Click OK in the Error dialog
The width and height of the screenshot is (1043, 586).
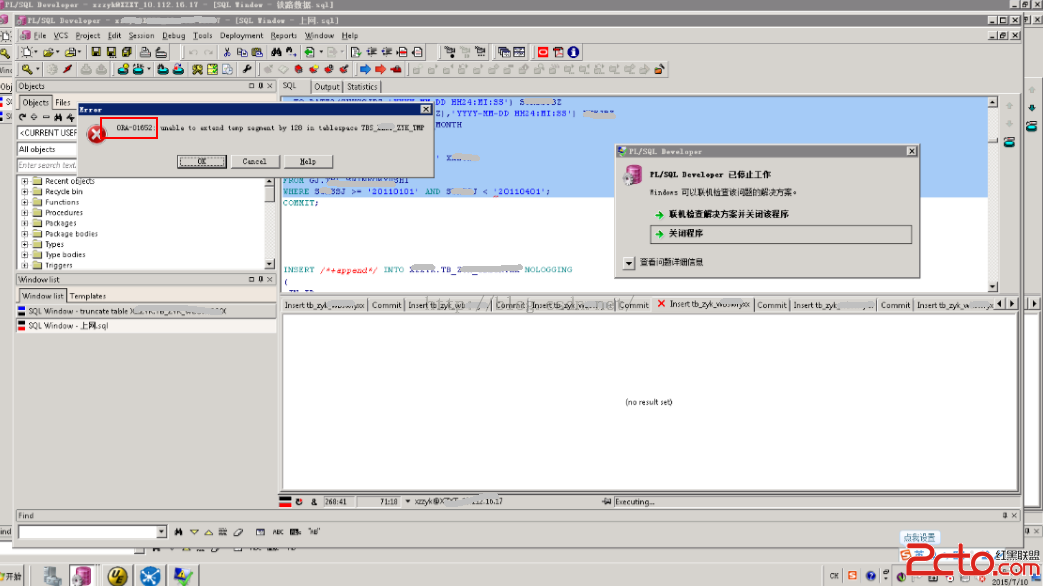tap(202, 162)
